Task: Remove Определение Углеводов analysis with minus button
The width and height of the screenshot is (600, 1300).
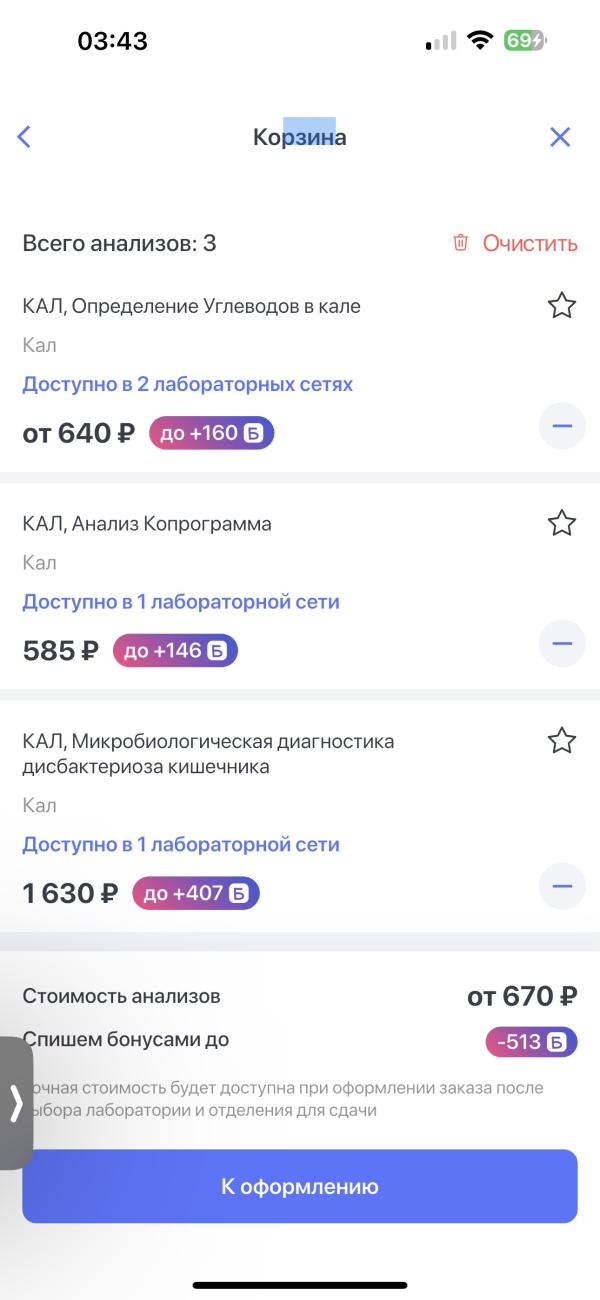Action: (x=562, y=427)
